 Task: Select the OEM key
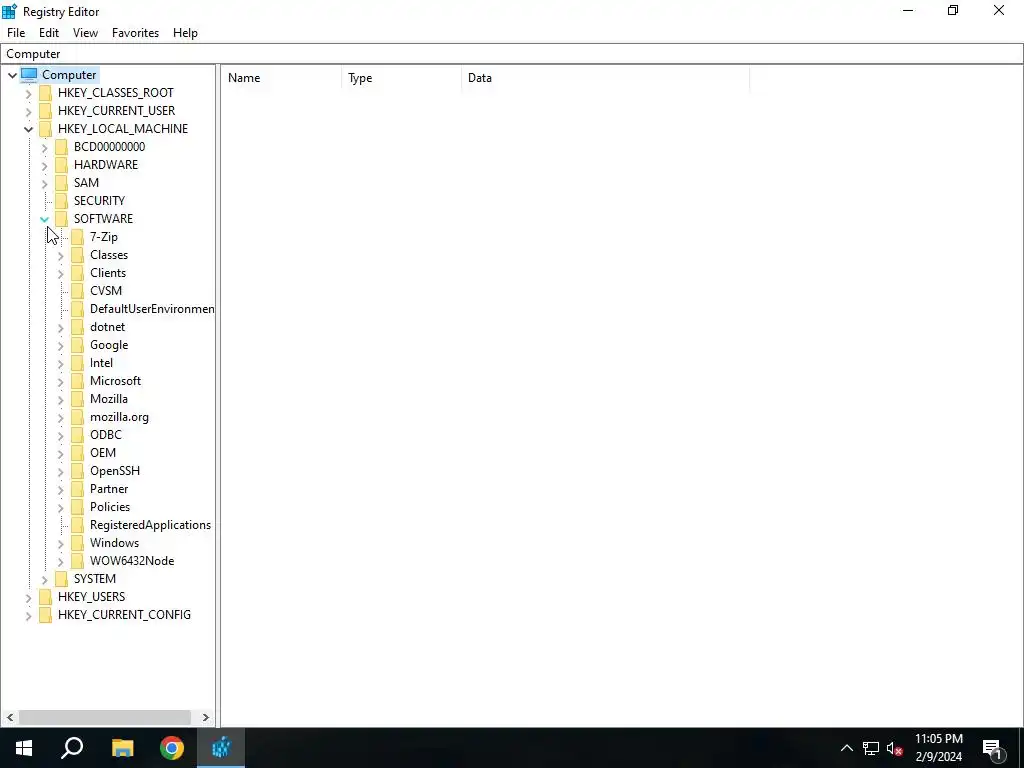click(x=103, y=453)
